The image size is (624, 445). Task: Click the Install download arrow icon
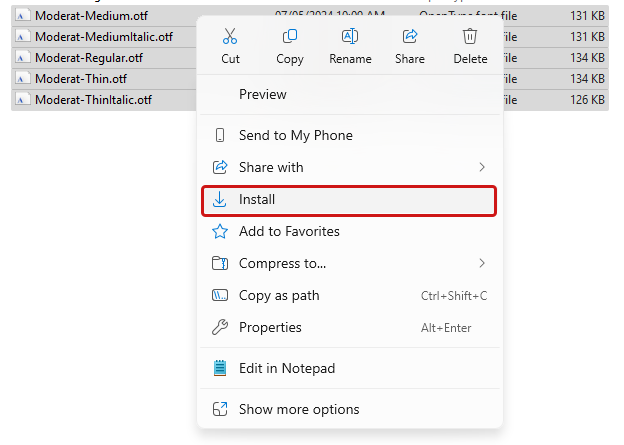[219, 199]
